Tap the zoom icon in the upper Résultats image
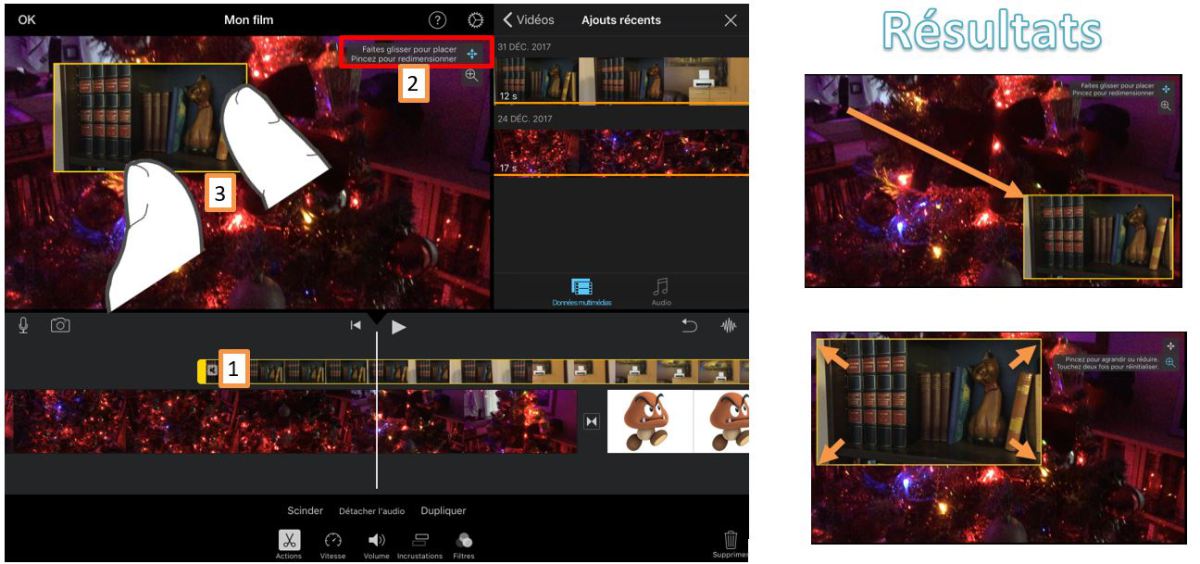 click(x=1166, y=105)
